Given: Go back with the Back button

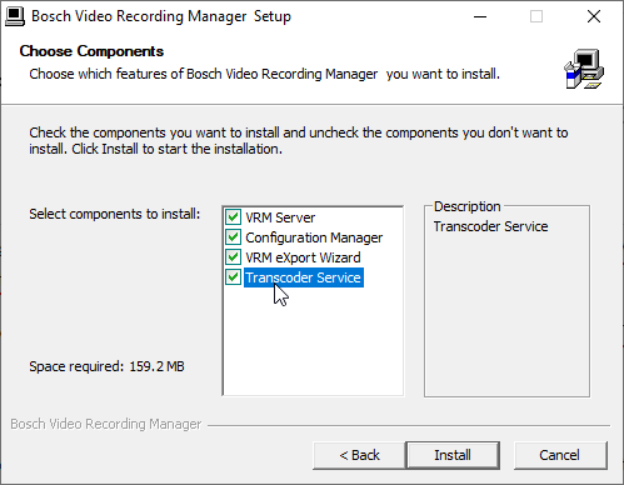Looking at the screenshot, I should pyautogui.click(x=359, y=455).
